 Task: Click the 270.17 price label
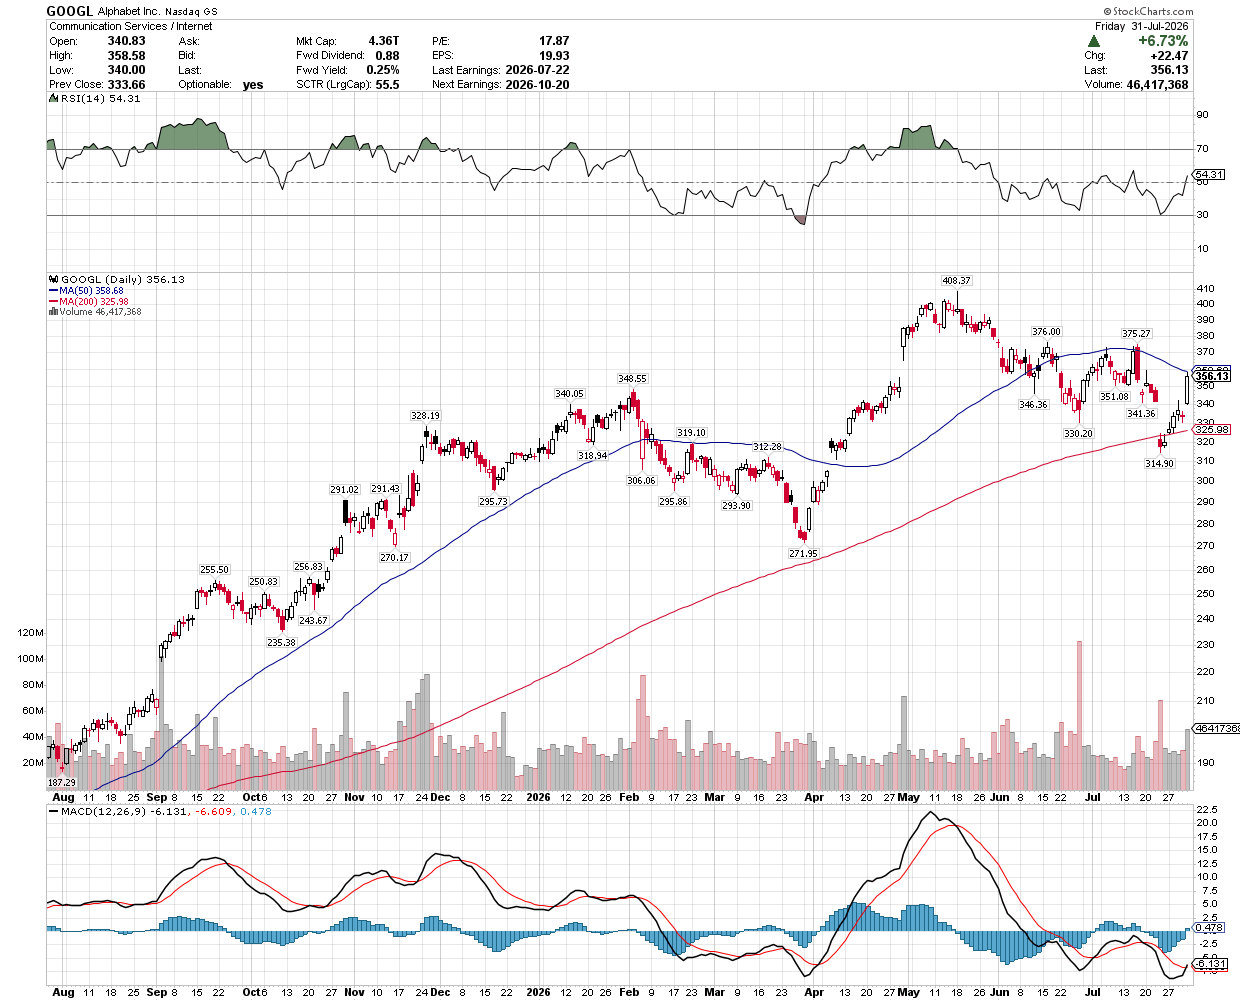coord(394,558)
